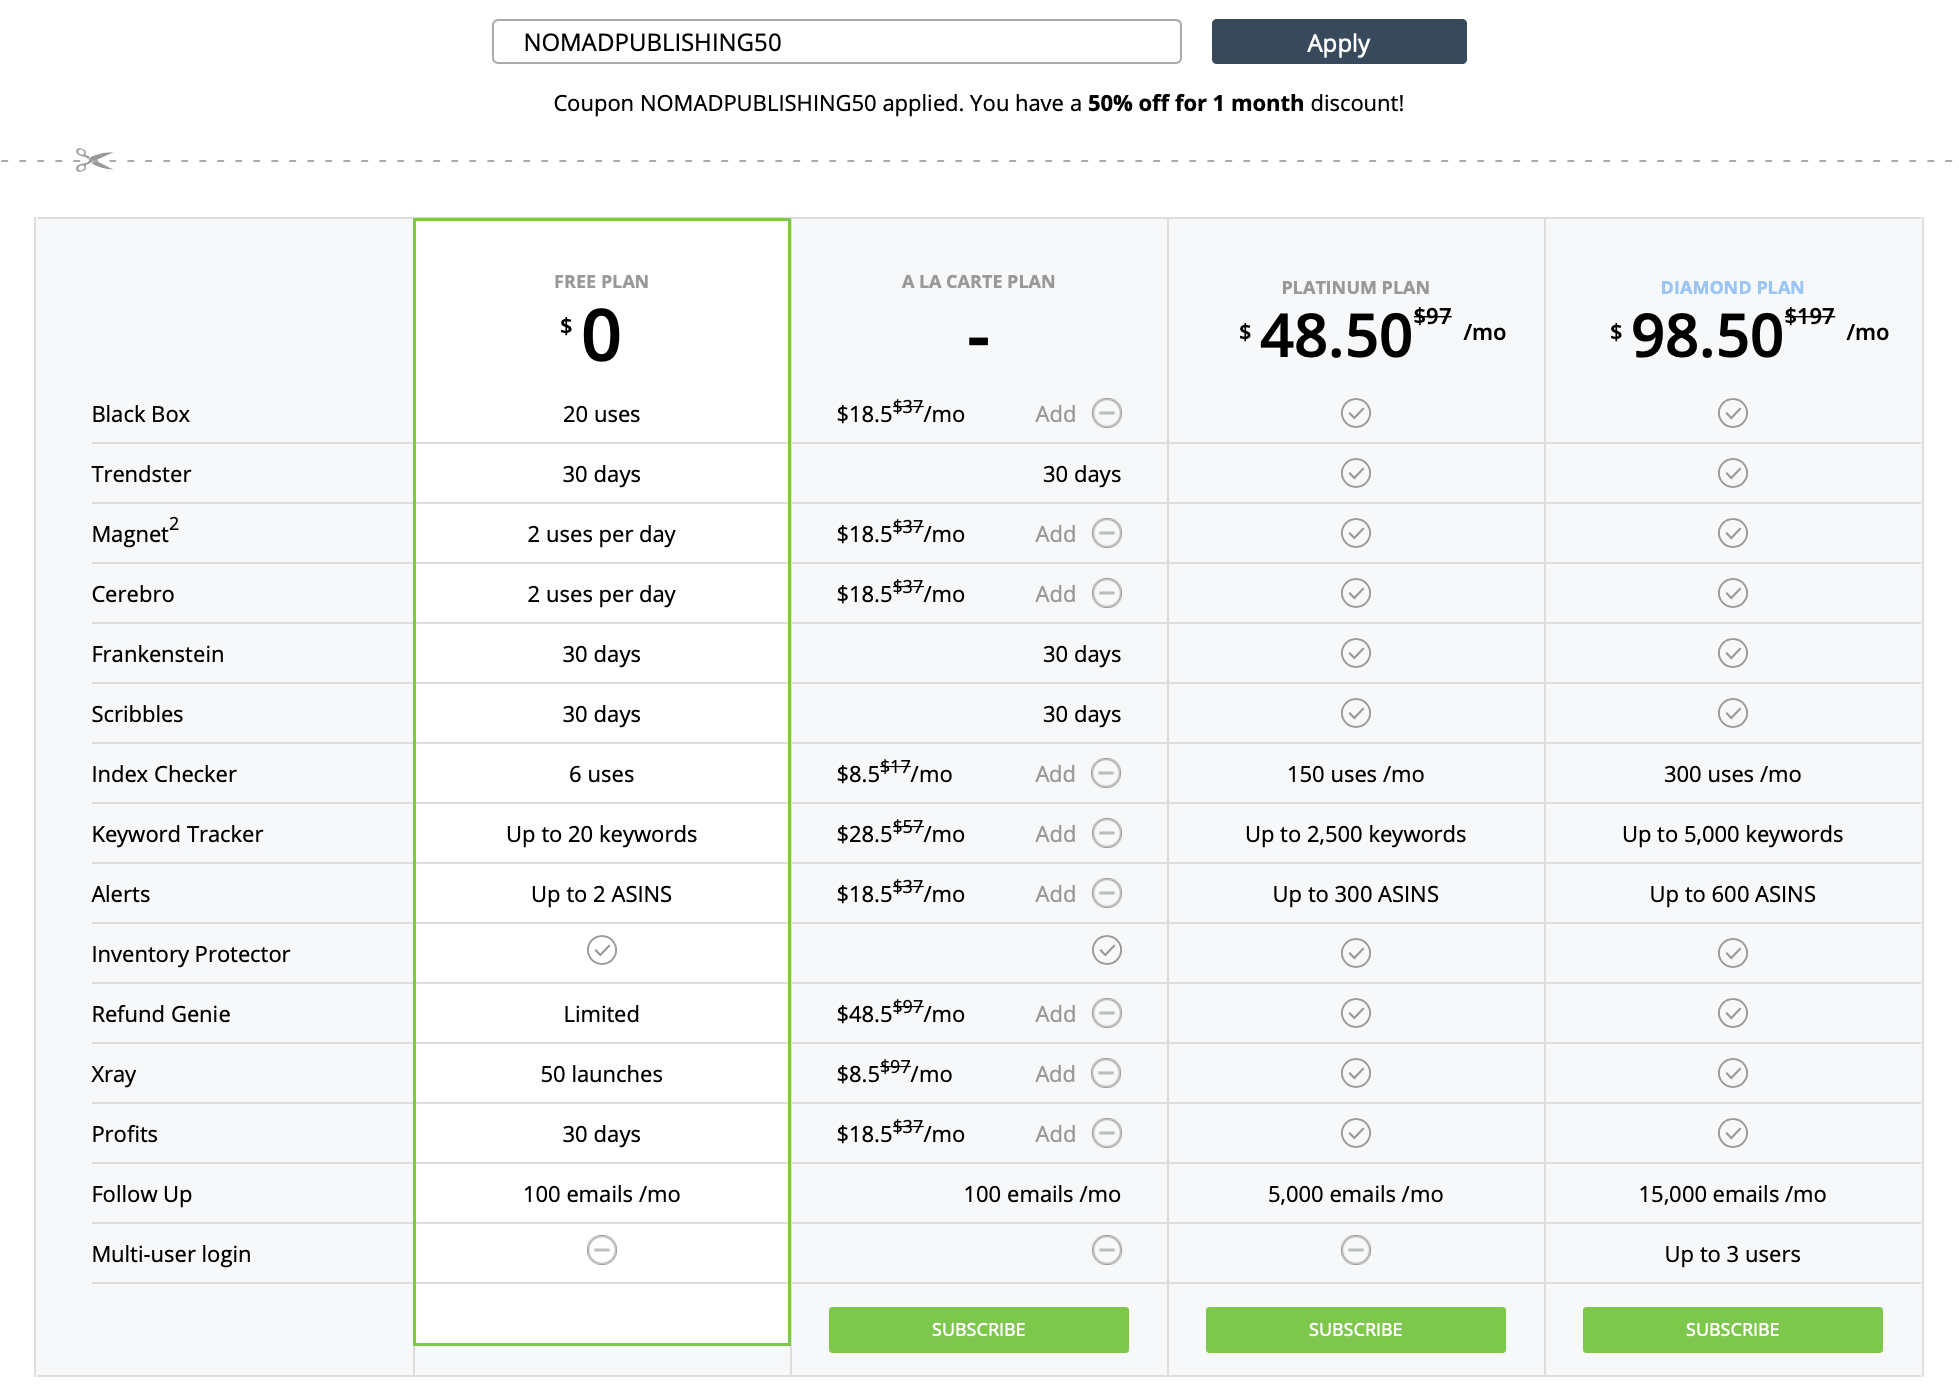Subscribe to the Platinum Plan
This screenshot has width=1959, height=1394.
(1355, 1329)
